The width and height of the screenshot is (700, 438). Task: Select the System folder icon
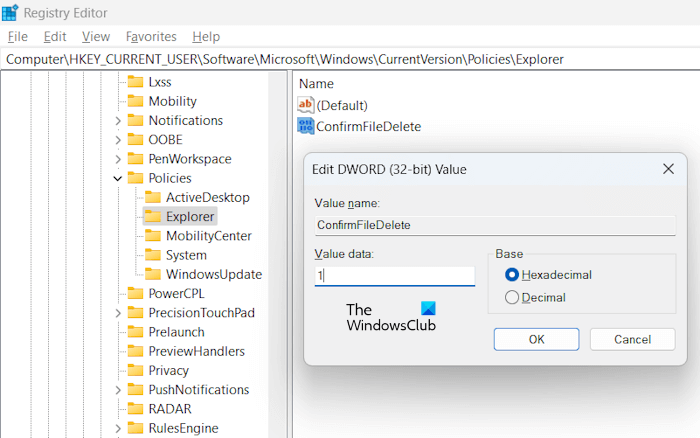[x=153, y=254]
